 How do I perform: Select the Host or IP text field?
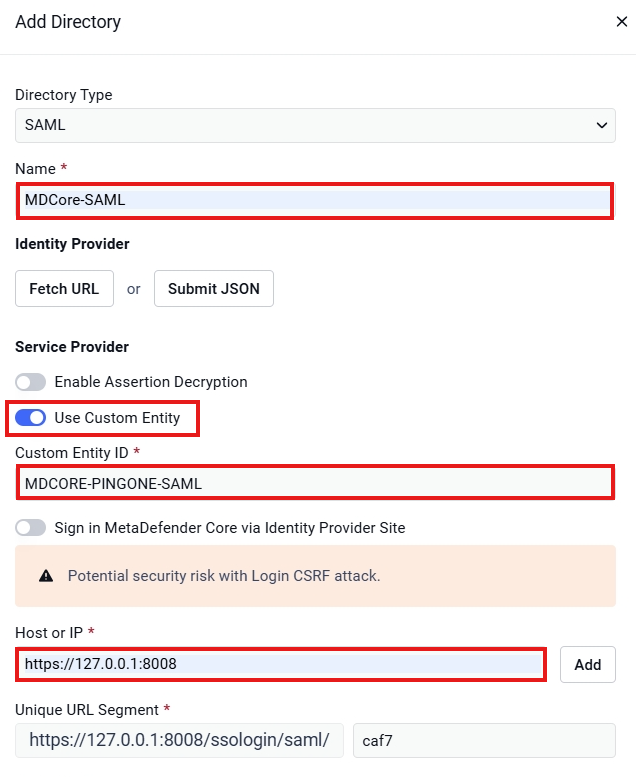coord(281,664)
